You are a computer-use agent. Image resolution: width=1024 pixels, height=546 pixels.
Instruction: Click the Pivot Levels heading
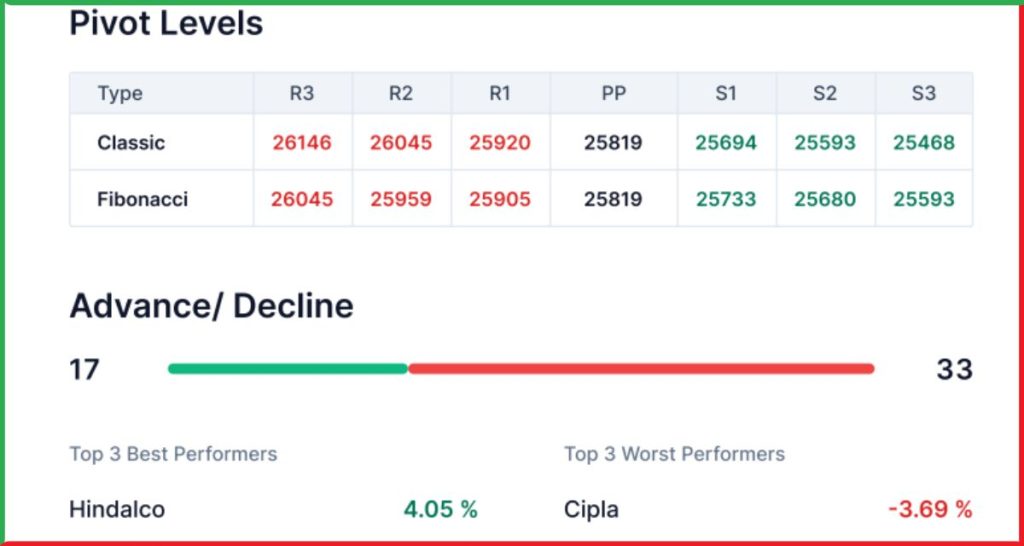(x=166, y=23)
